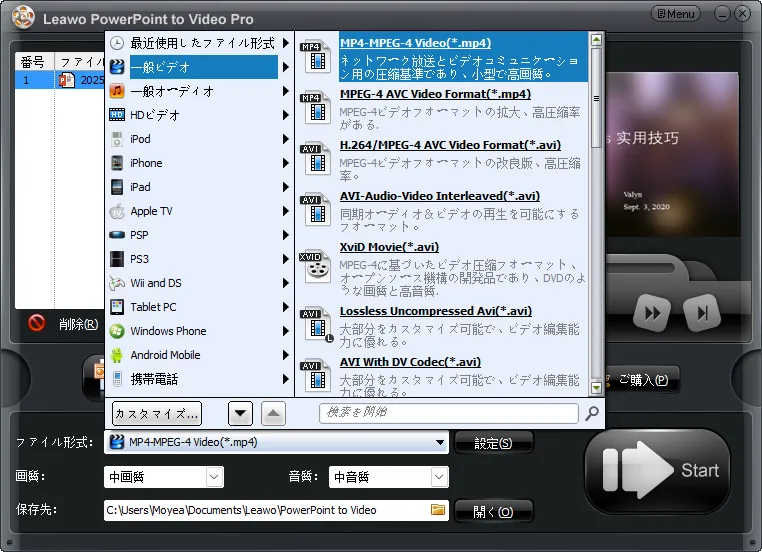This screenshot has height=552, width=762.
Task: Select PSP category
Action: click(199, 235)
